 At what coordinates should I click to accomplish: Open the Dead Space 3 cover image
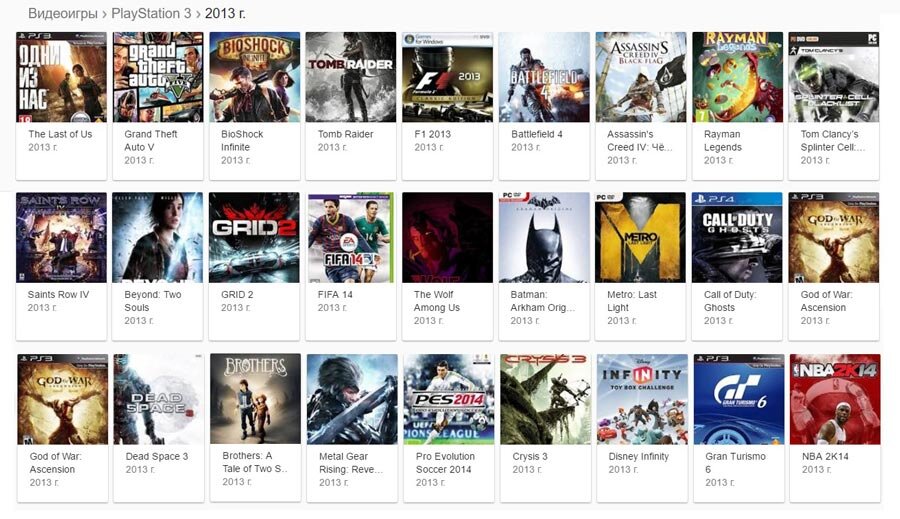(x=158, y=399)
